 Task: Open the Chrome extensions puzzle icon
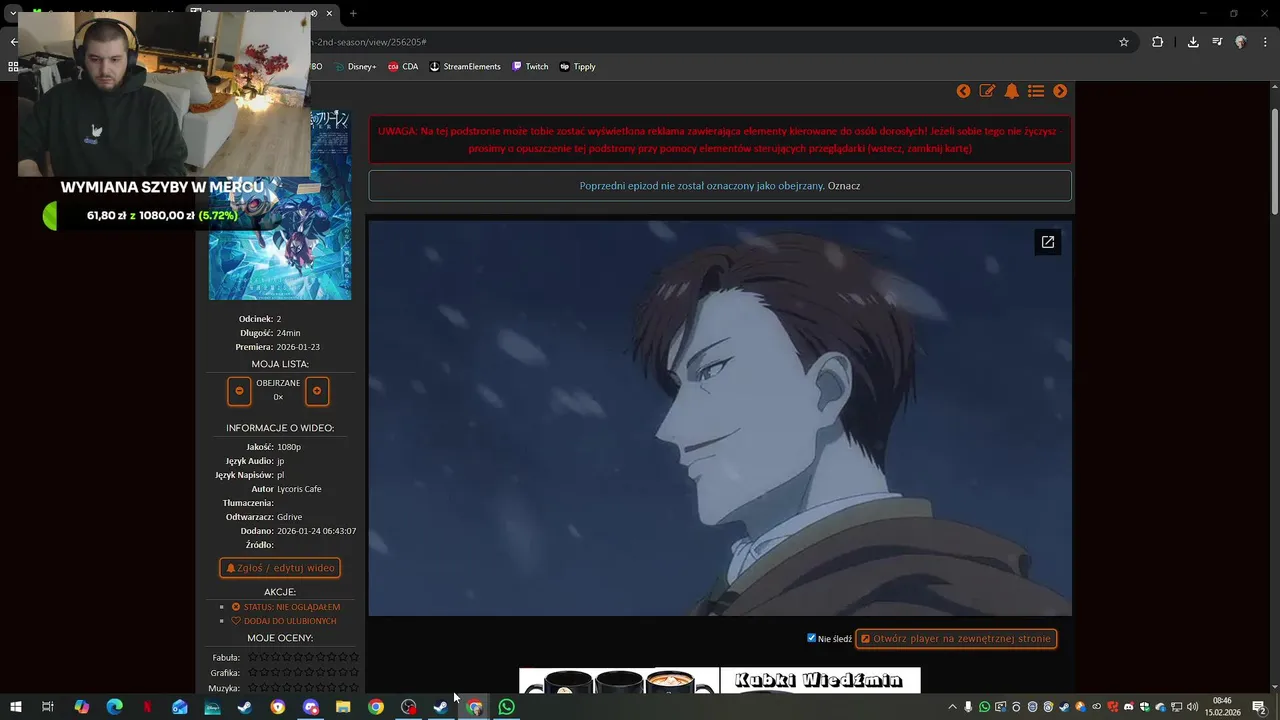pos(1158,42)
